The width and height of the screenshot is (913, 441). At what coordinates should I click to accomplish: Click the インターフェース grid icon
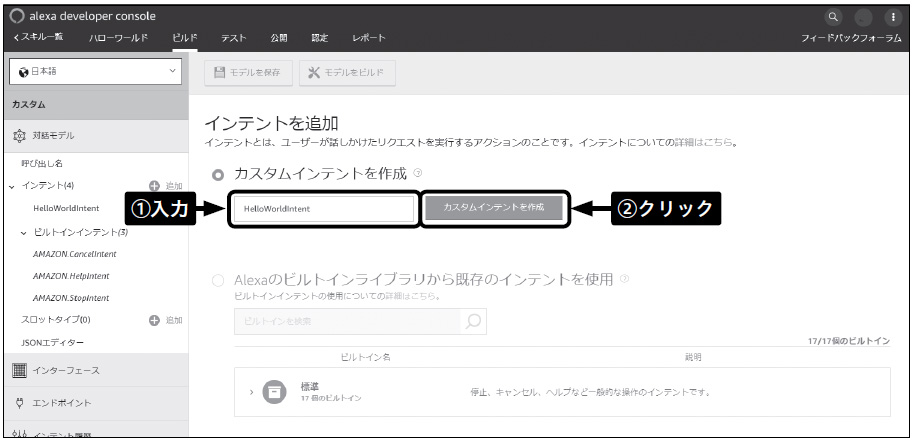tap(19, 371)
